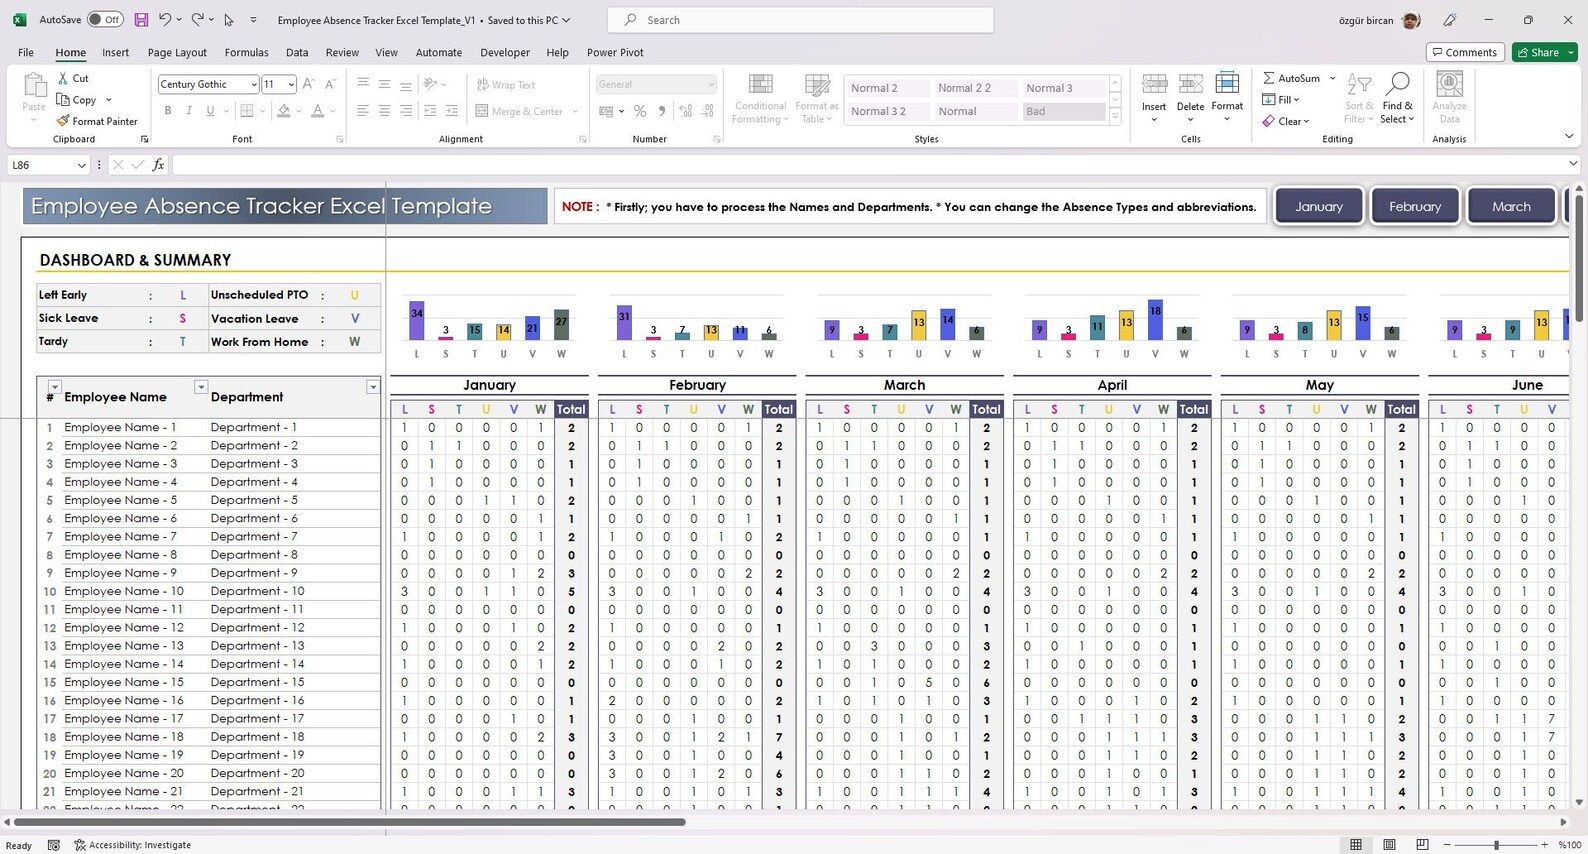The width and height of the screenshot is (1588, 854).
Task: Open Find & Select magnifier icon
Action: [1397, 84]
